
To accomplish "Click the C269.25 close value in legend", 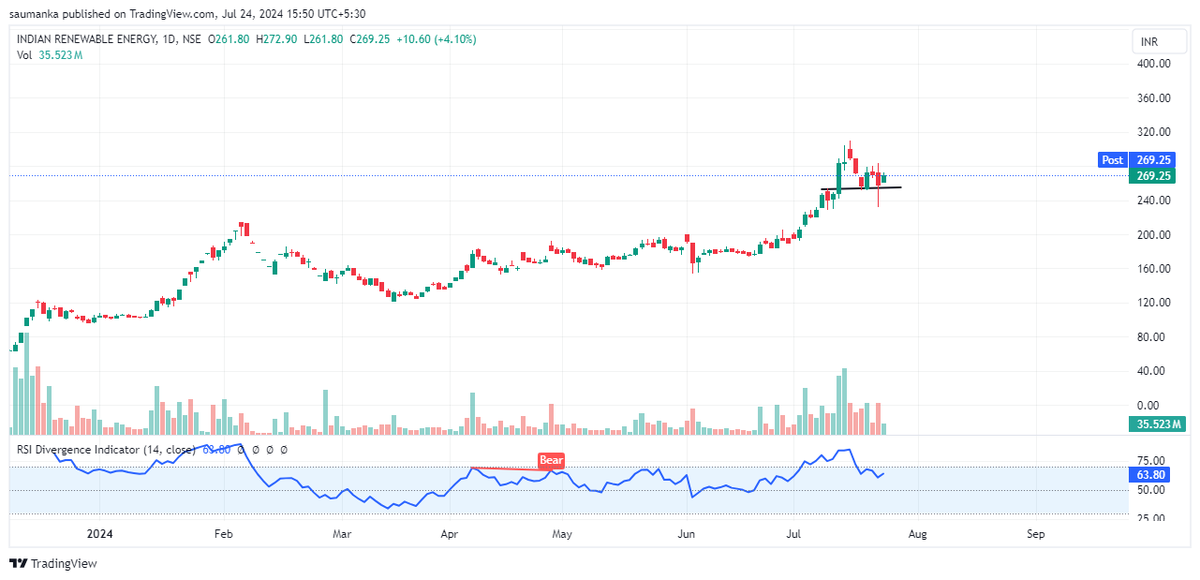I will point(369,40).
